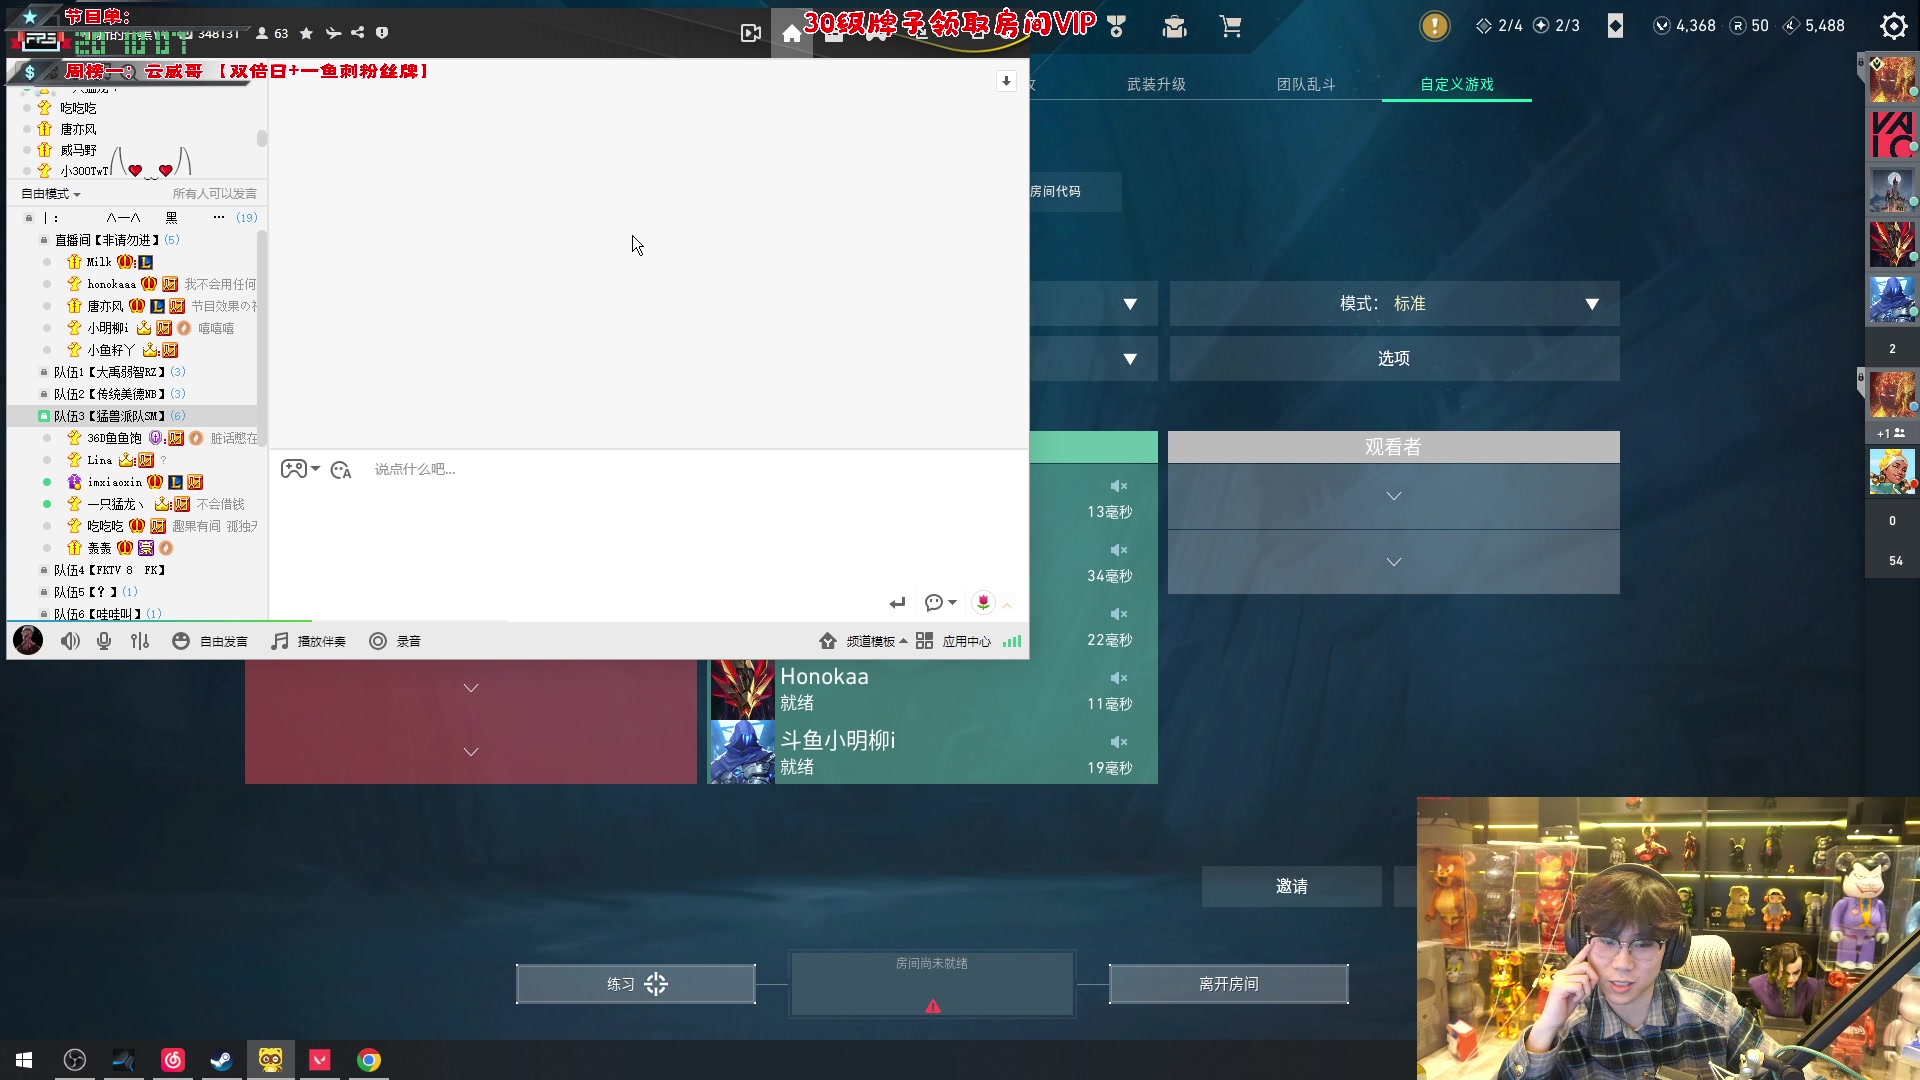Click the 离开房间 leave room button

point(1228,984)
